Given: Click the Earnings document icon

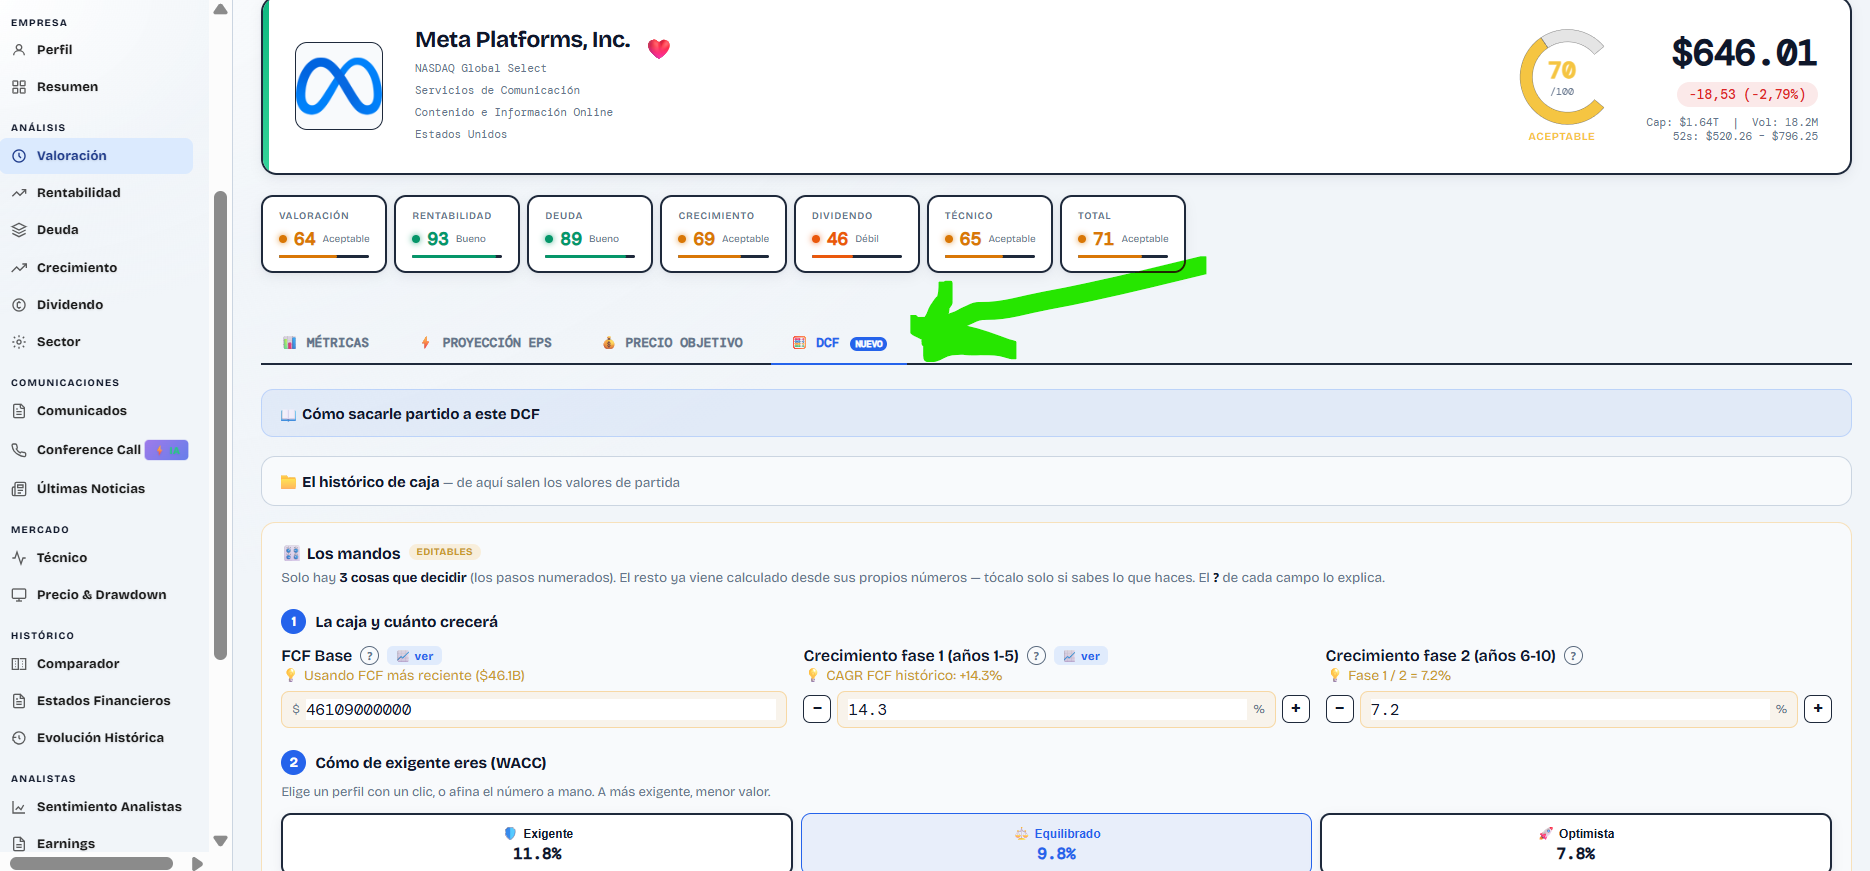Looking at the screenshot, I should pyautogui.click(x=19, y=844).
